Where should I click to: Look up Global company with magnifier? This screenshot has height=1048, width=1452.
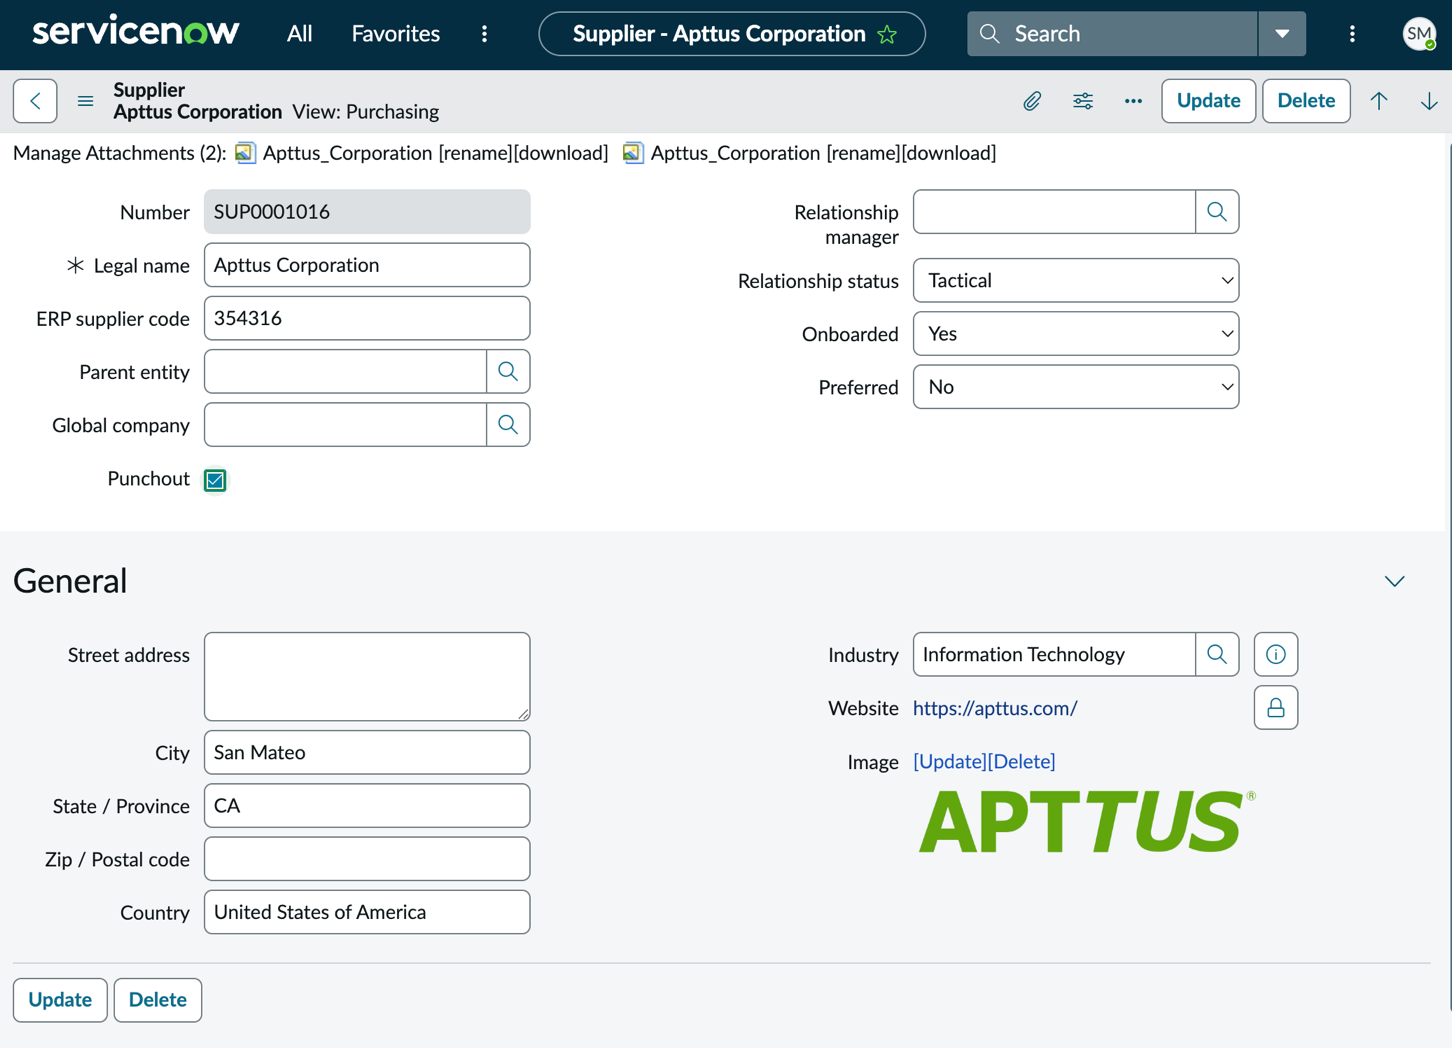(508, 425)
